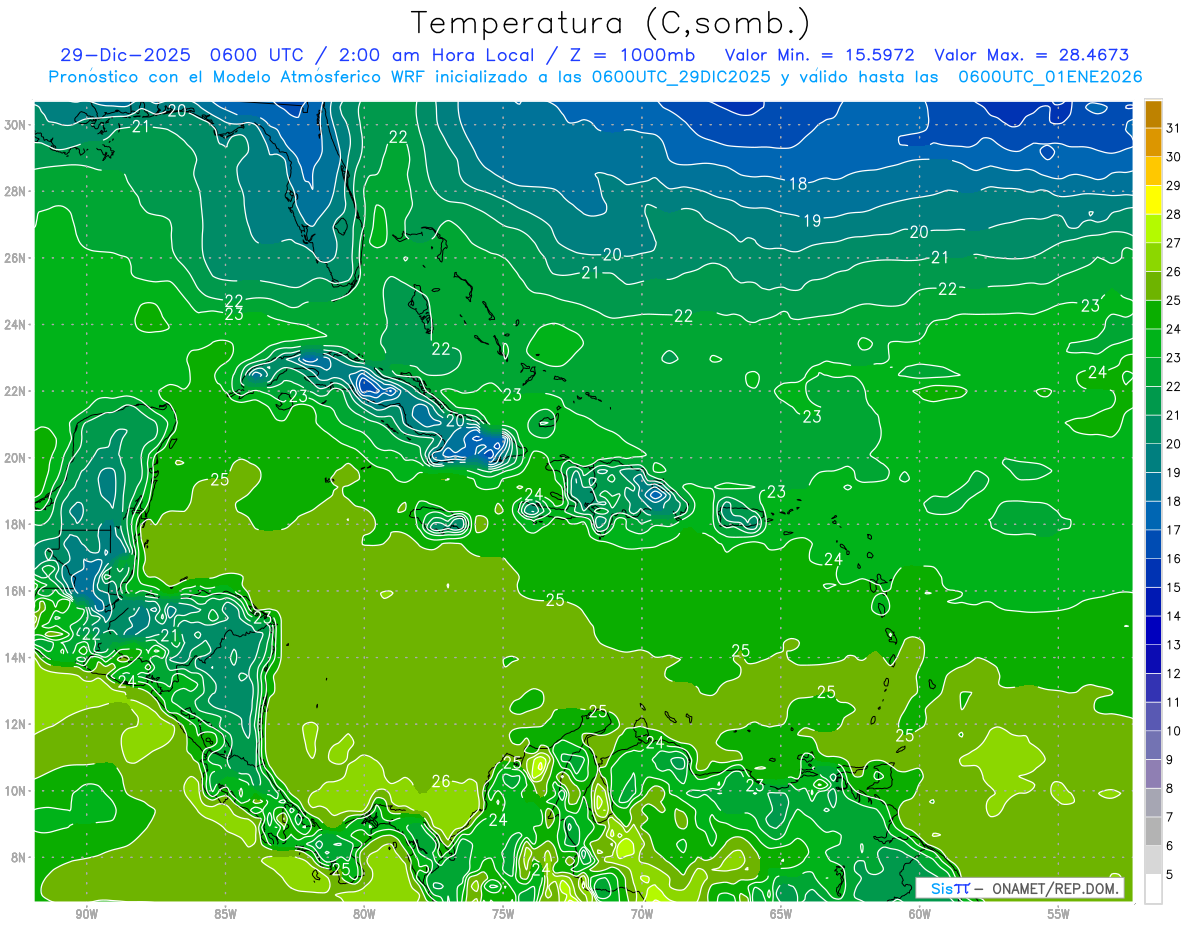Click the "31" colorbar scale label
This screenshot has width=1200, height=927.
pos(1174,128)
